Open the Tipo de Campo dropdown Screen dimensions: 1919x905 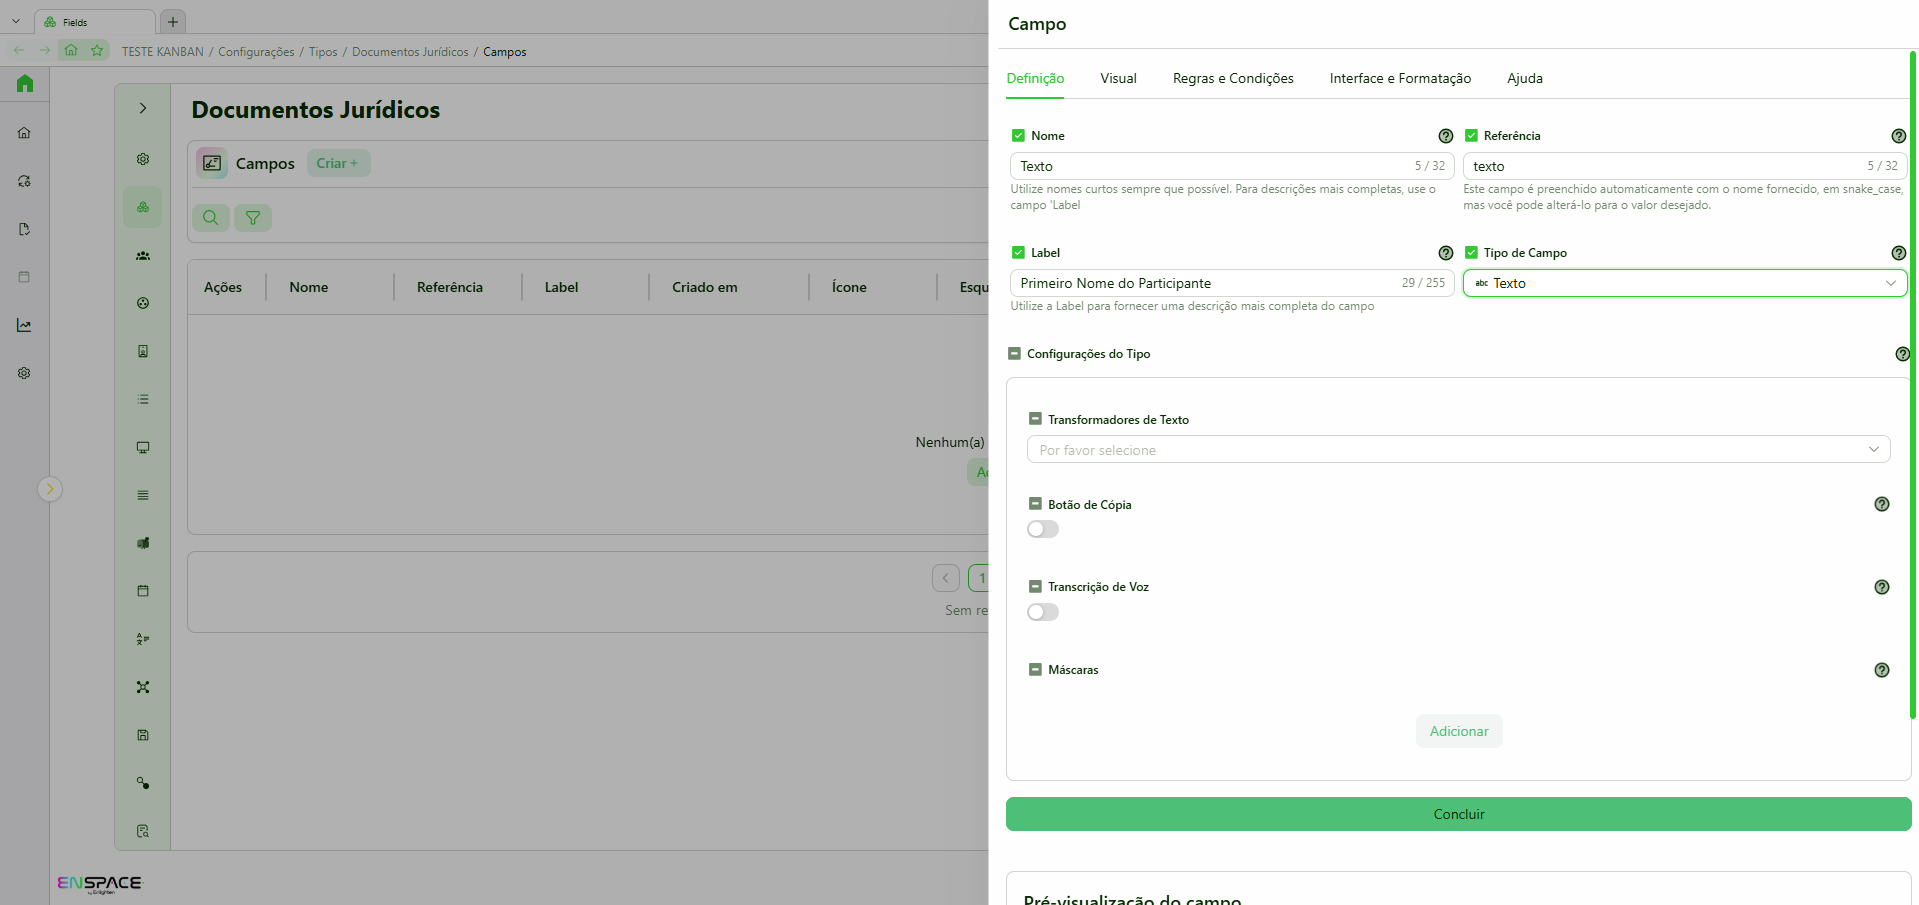[1684, 283]
